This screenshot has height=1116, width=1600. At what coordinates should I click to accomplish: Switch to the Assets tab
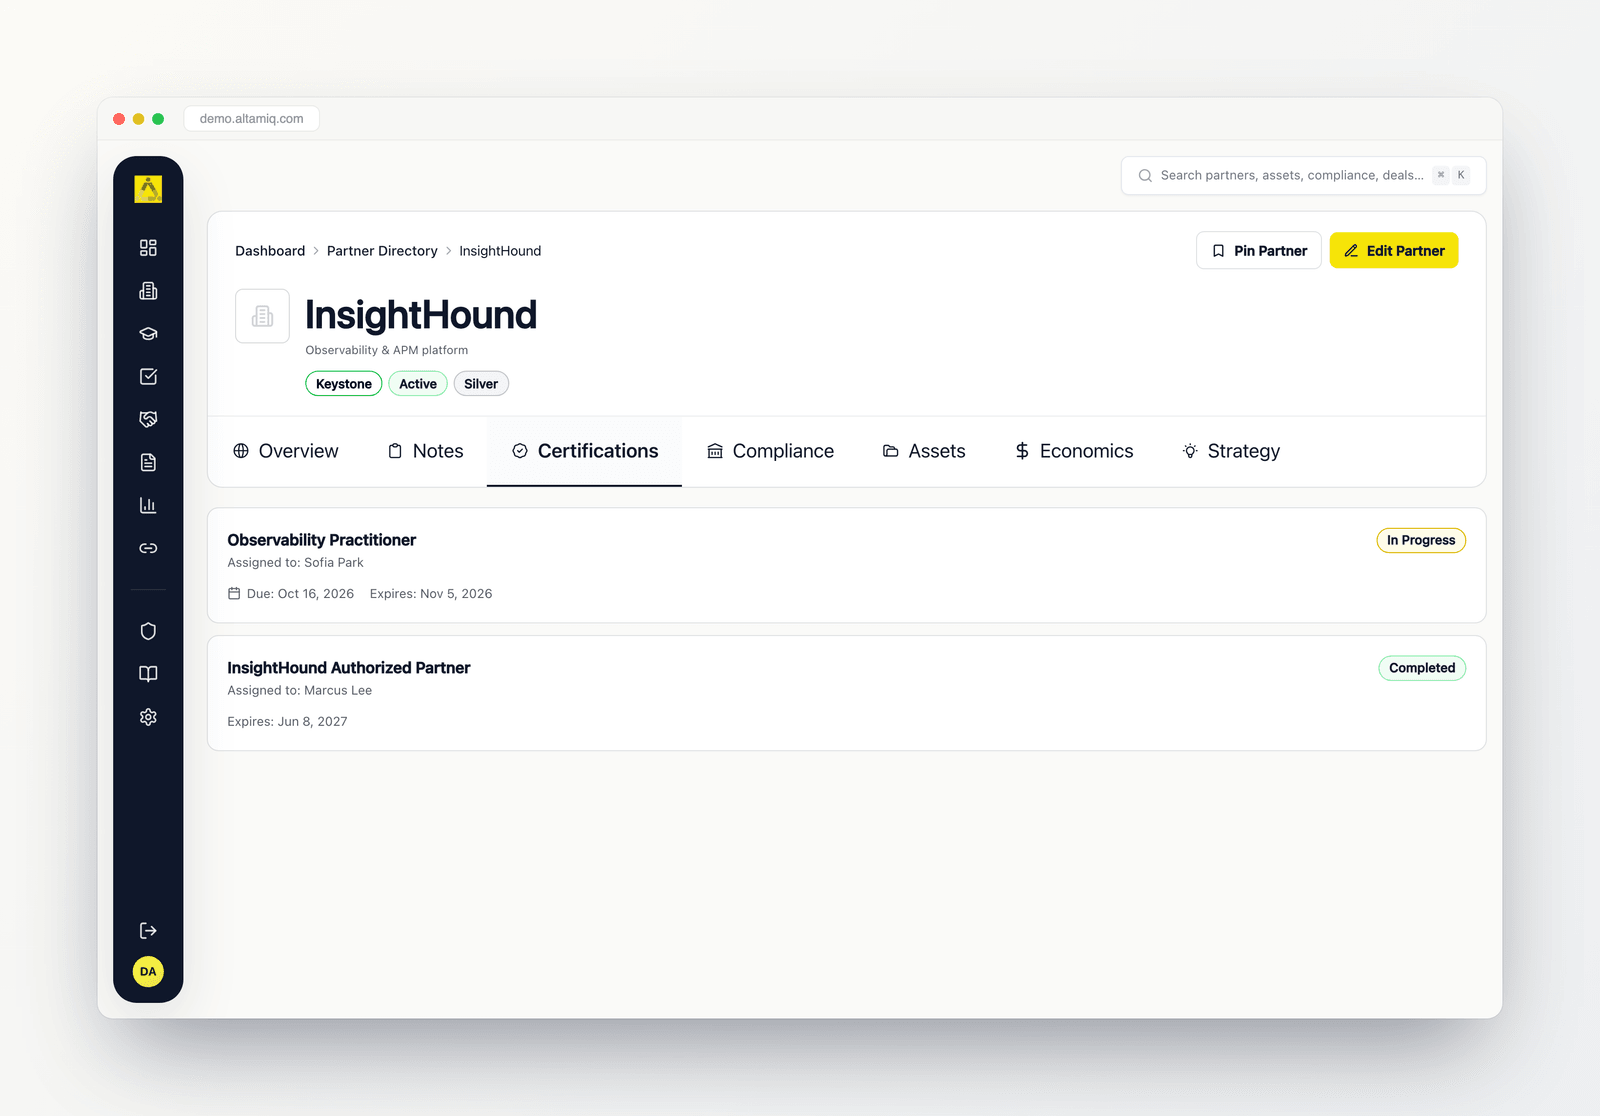[924, 451]
